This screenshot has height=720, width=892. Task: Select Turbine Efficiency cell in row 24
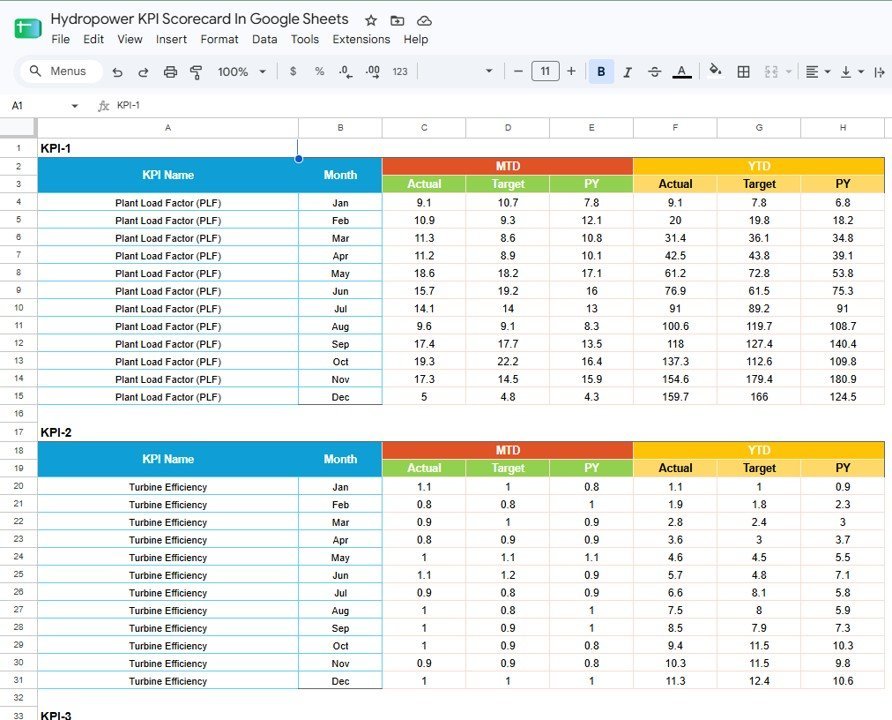pyautogui.click(x=168, y=557)
